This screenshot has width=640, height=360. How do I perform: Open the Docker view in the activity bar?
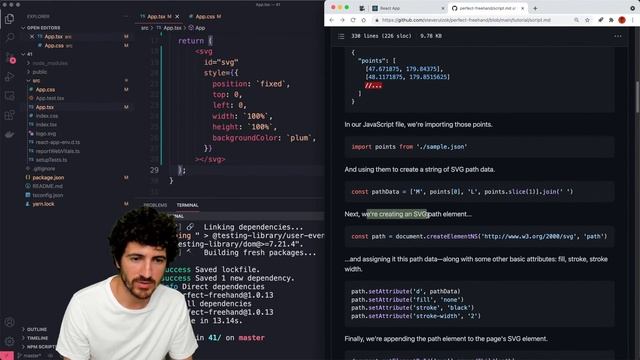9,134
